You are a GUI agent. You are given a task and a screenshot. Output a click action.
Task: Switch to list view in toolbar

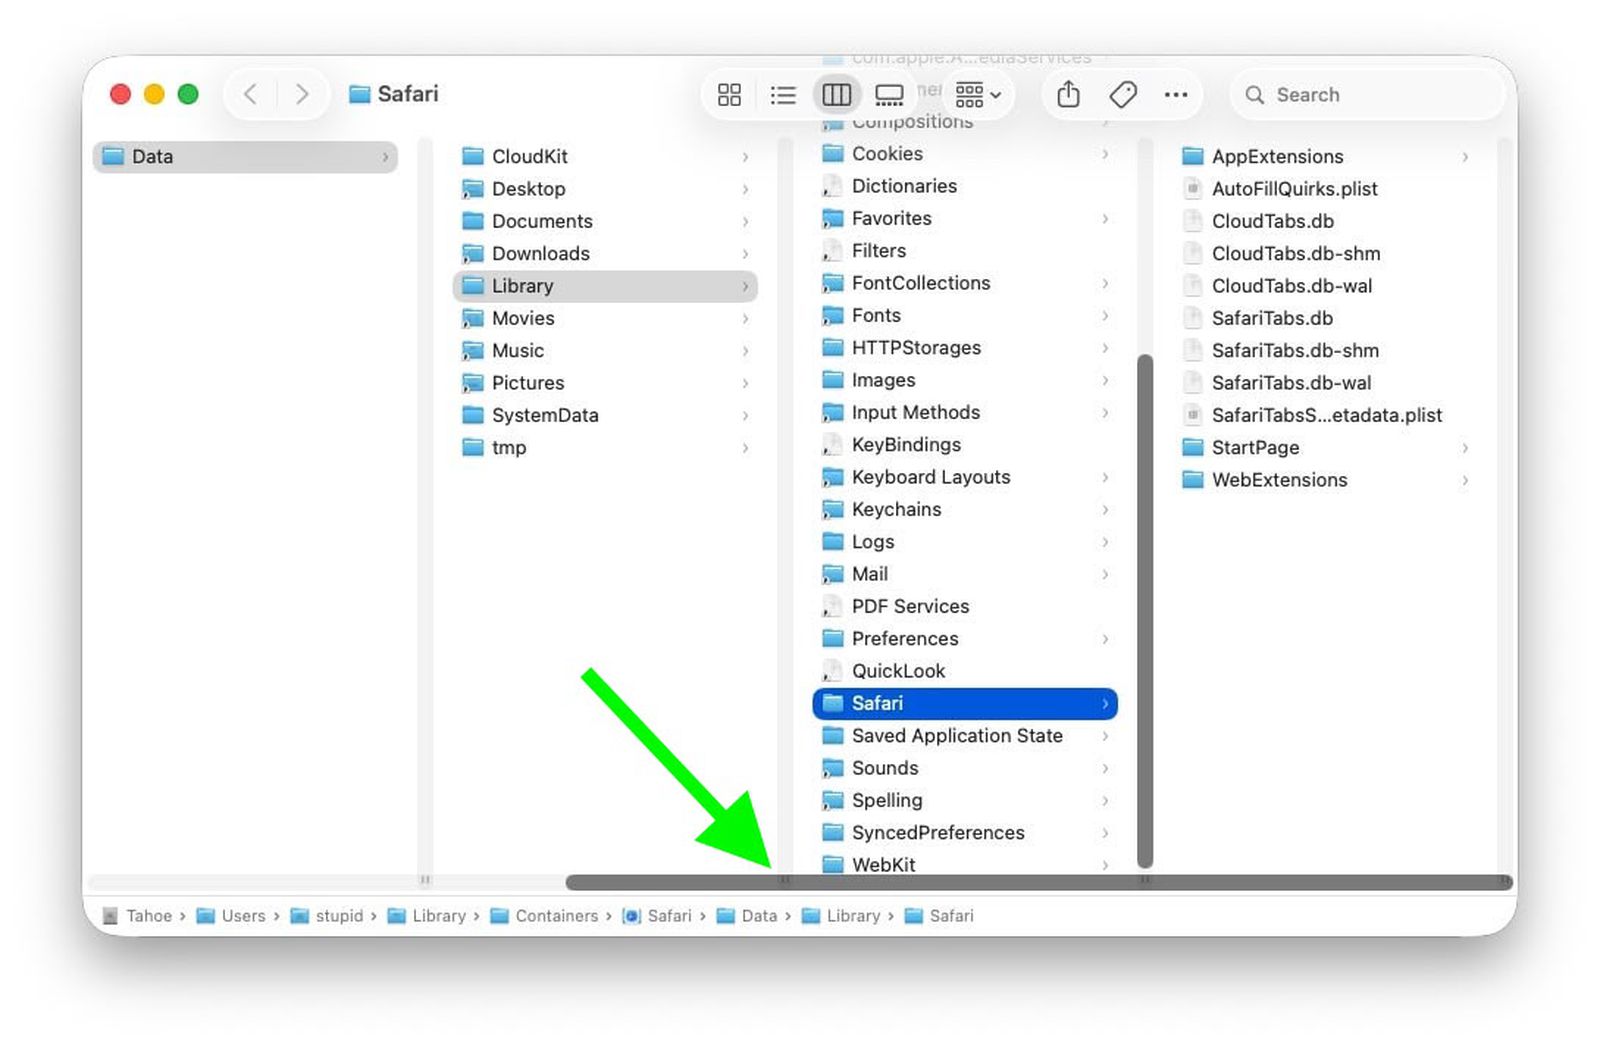pos(783,95)
